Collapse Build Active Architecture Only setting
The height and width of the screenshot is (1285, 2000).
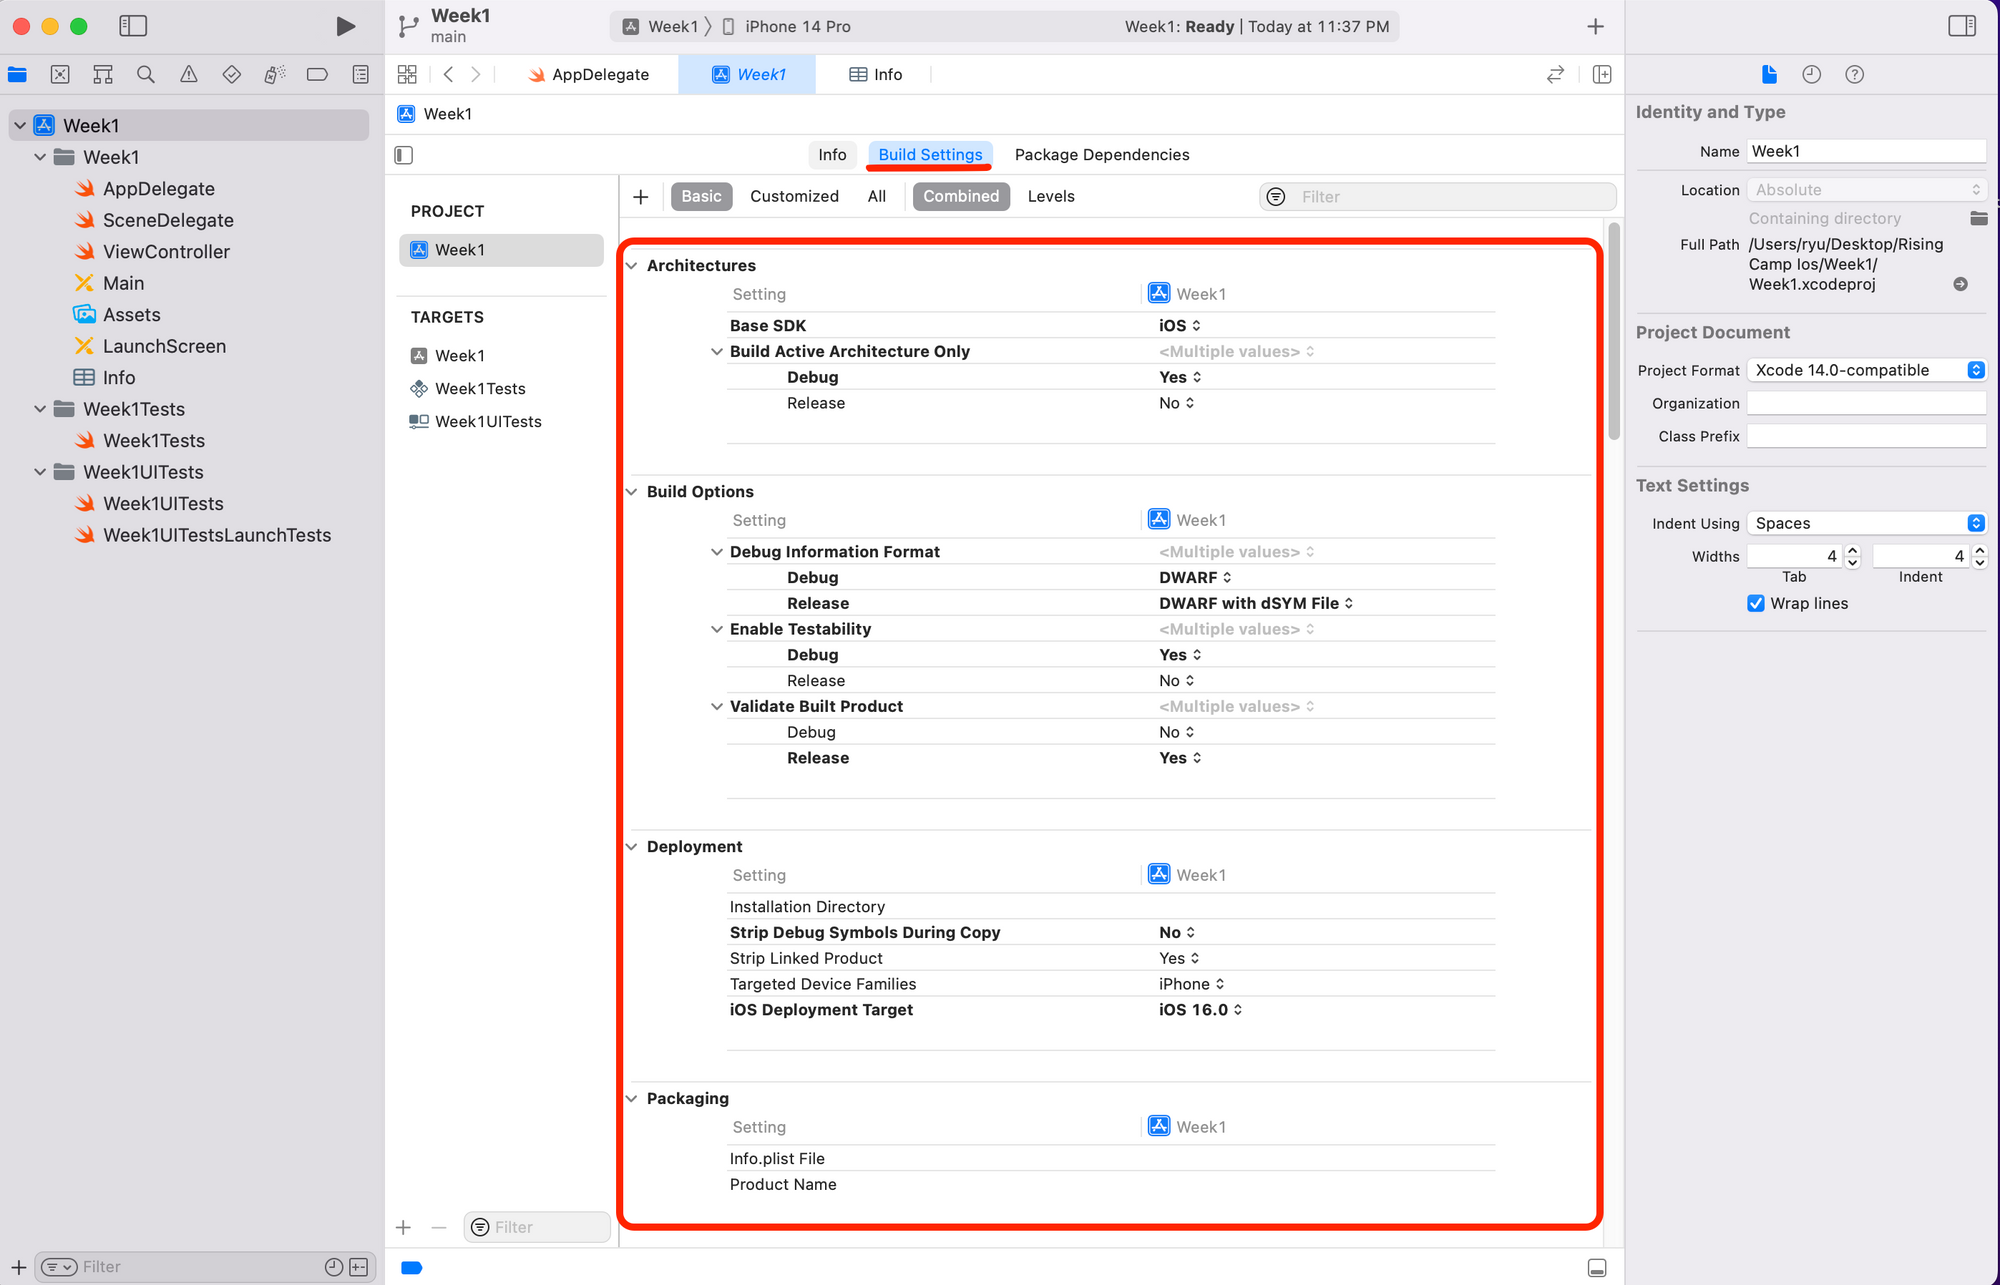[x=717, y=351]
